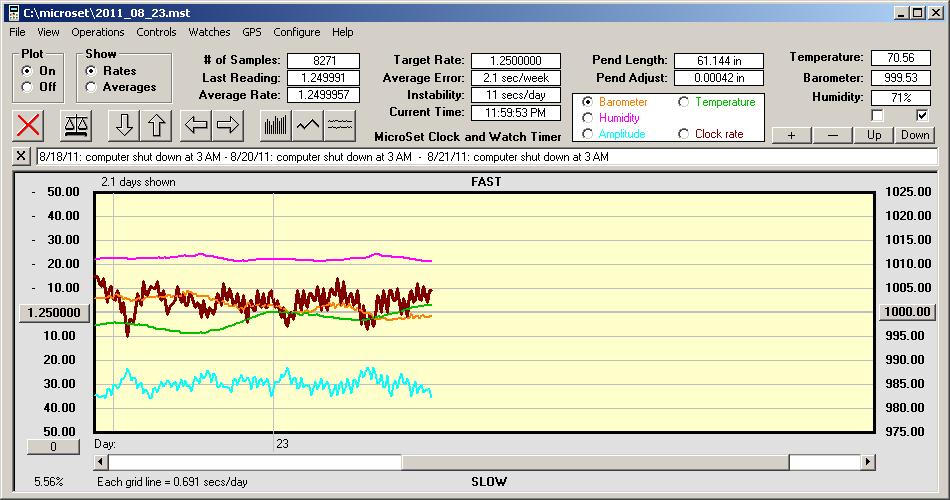
Task: Select the Barometer trace radio button
Action: tap(587, 102)
